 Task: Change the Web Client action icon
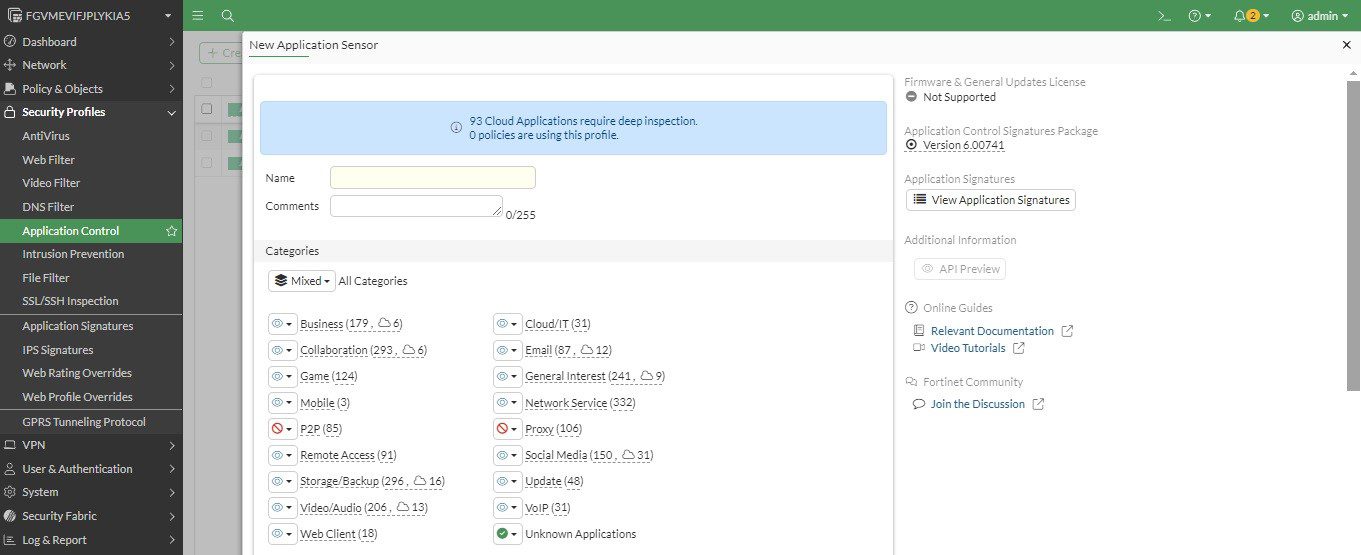[282, 534]
